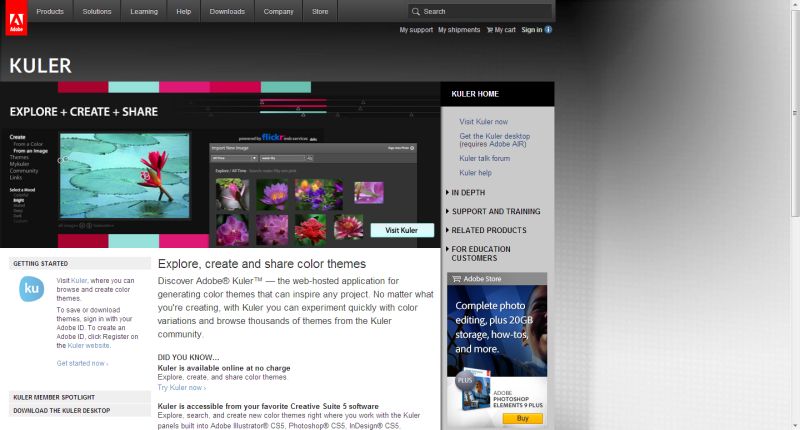This screenshot has height=430, width=800.
Task: Click the blue ku Kuler logo icon
Action: coord(32,289)
